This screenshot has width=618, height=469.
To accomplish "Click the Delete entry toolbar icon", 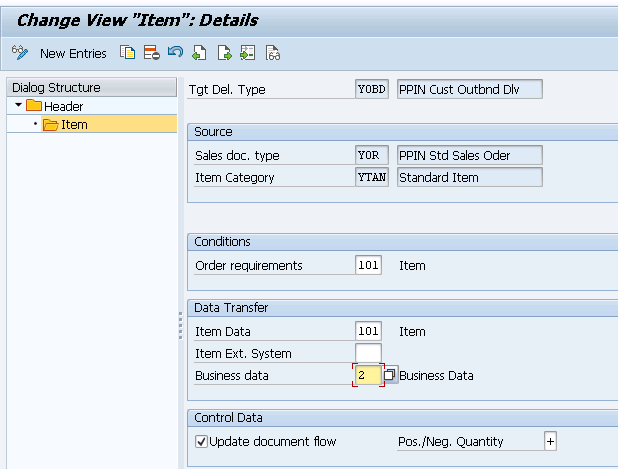I will (x=152, y=52).
